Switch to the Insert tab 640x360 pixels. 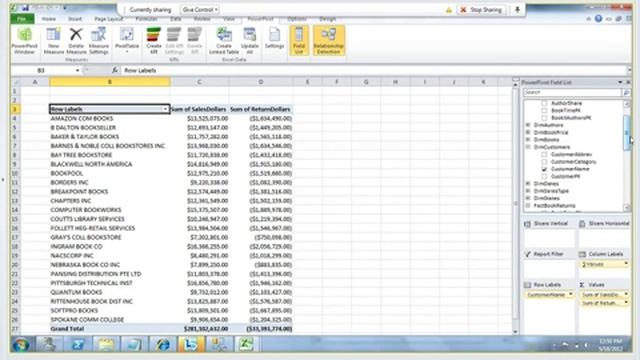coord(75,19)
